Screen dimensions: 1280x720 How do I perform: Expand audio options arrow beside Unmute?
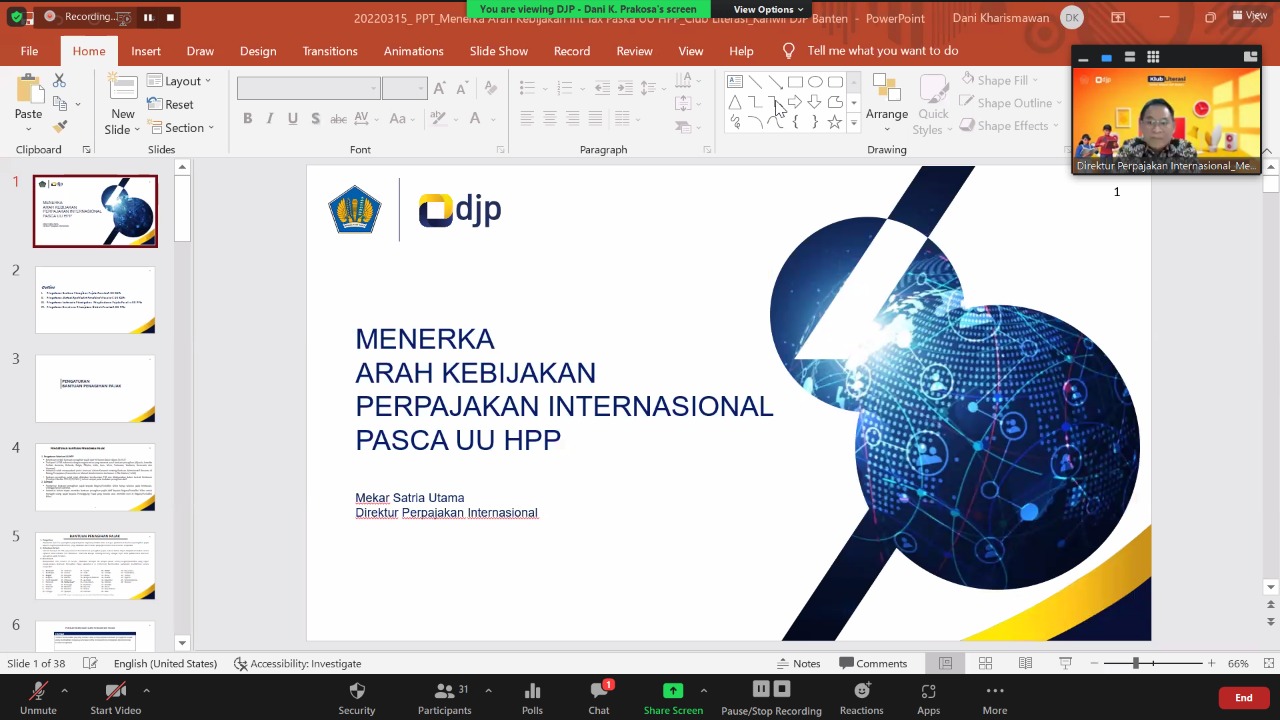pos(64,690)
